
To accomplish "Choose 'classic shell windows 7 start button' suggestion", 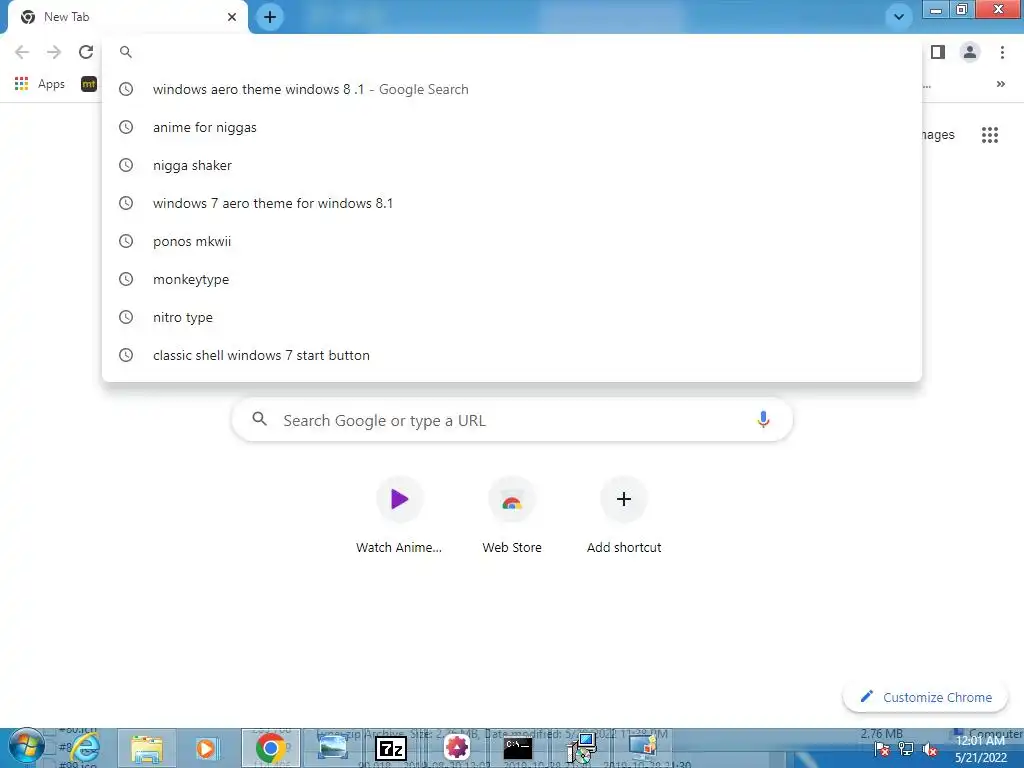I will [x=512, y=355].
